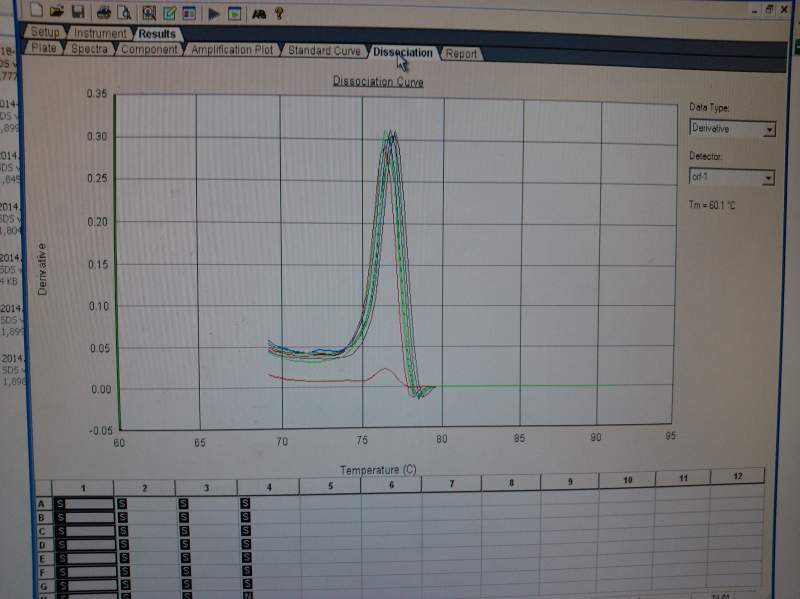Open the Standard Curve tab
The image size is (800, 599).
pos(324,51)
